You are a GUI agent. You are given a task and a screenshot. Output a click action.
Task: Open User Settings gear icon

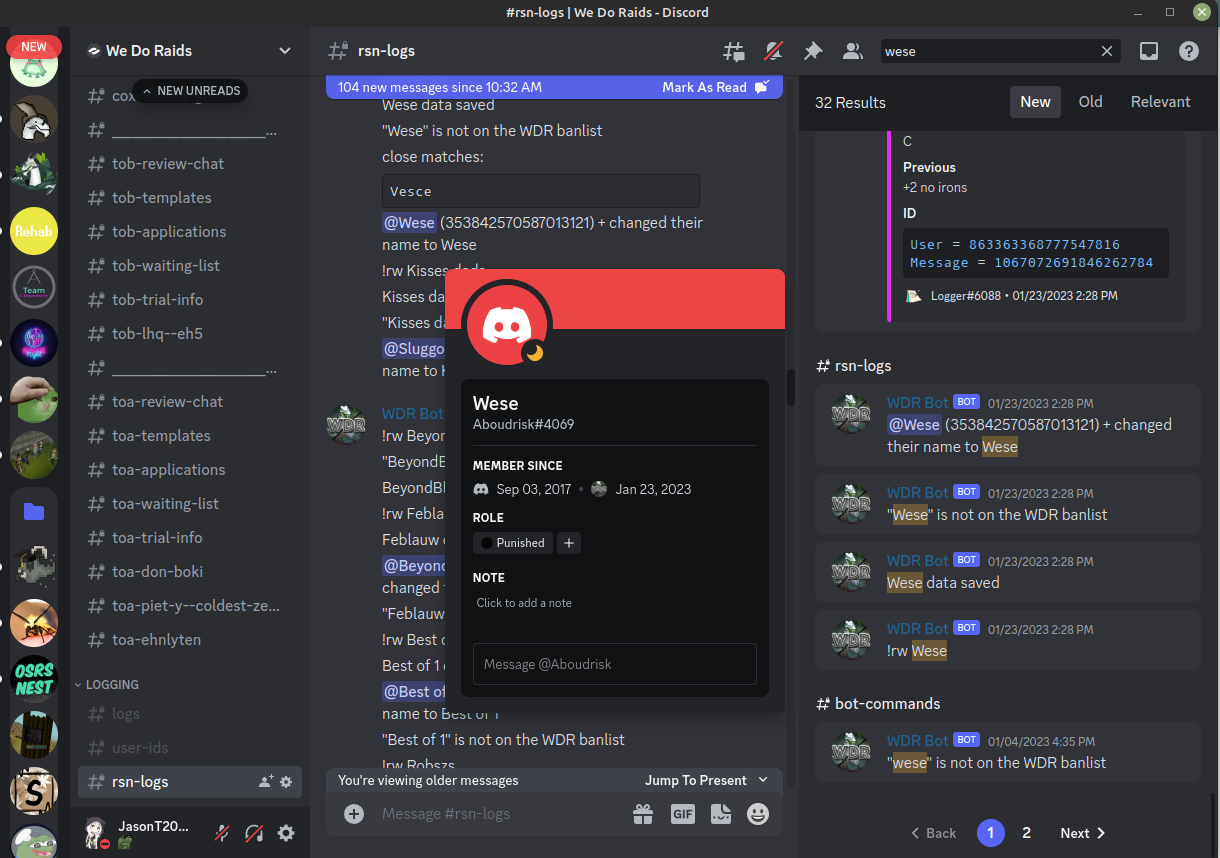[x=286, y=832]
